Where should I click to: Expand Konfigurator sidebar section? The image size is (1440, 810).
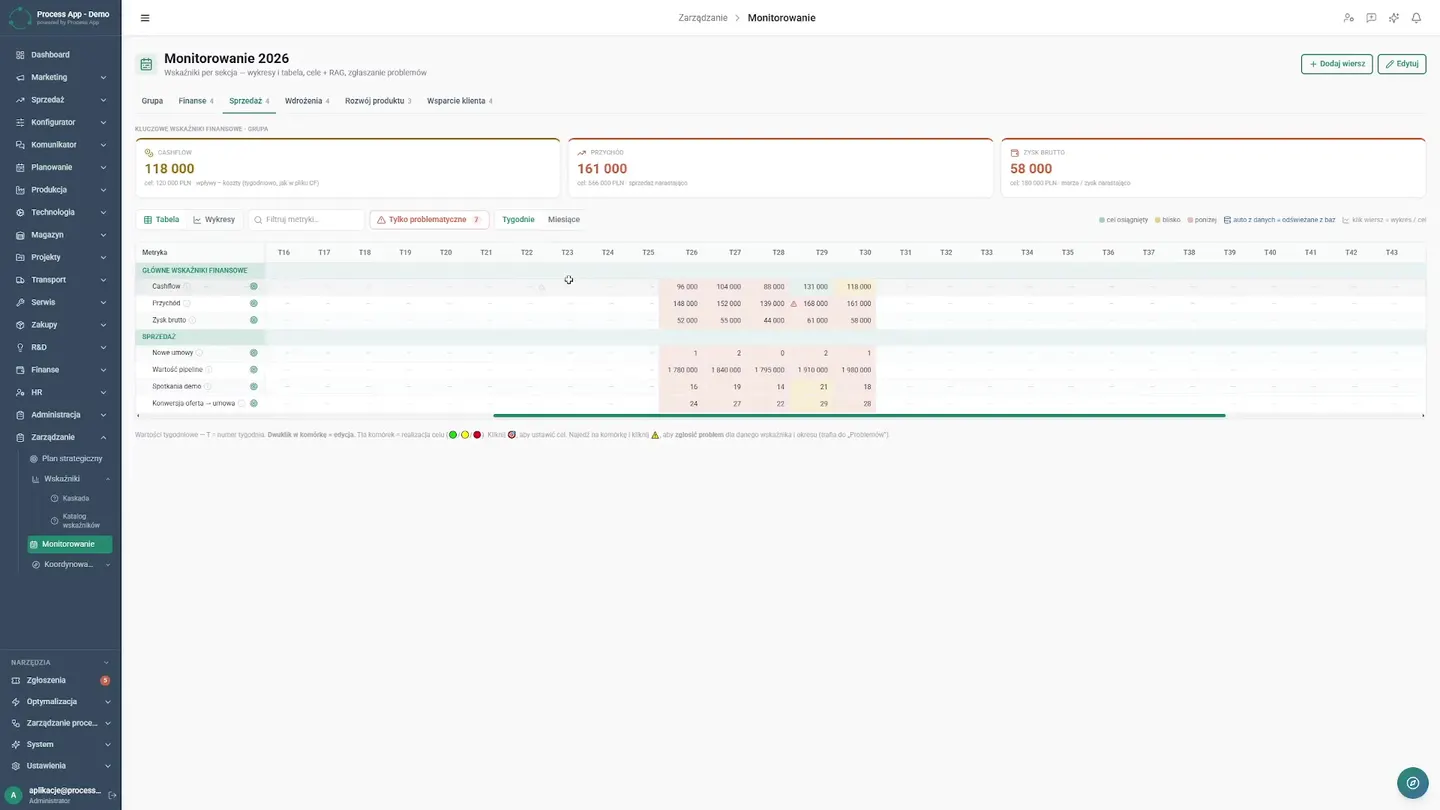tap(60, 122)
